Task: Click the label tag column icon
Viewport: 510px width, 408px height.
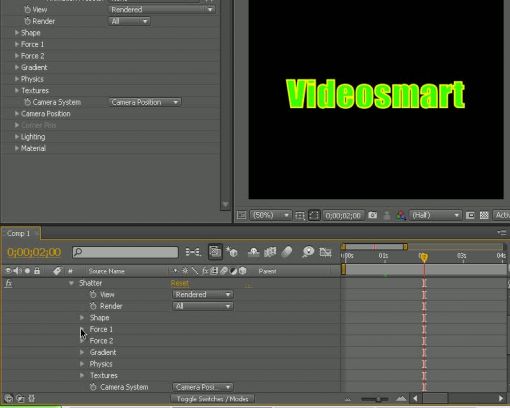Action: (57, 271)
